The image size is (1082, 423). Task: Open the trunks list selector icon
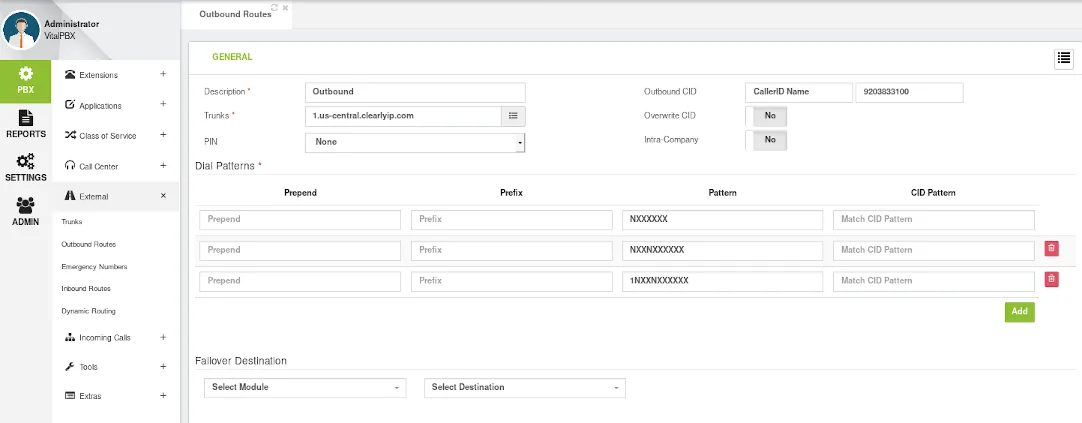(x=513, y=116)
